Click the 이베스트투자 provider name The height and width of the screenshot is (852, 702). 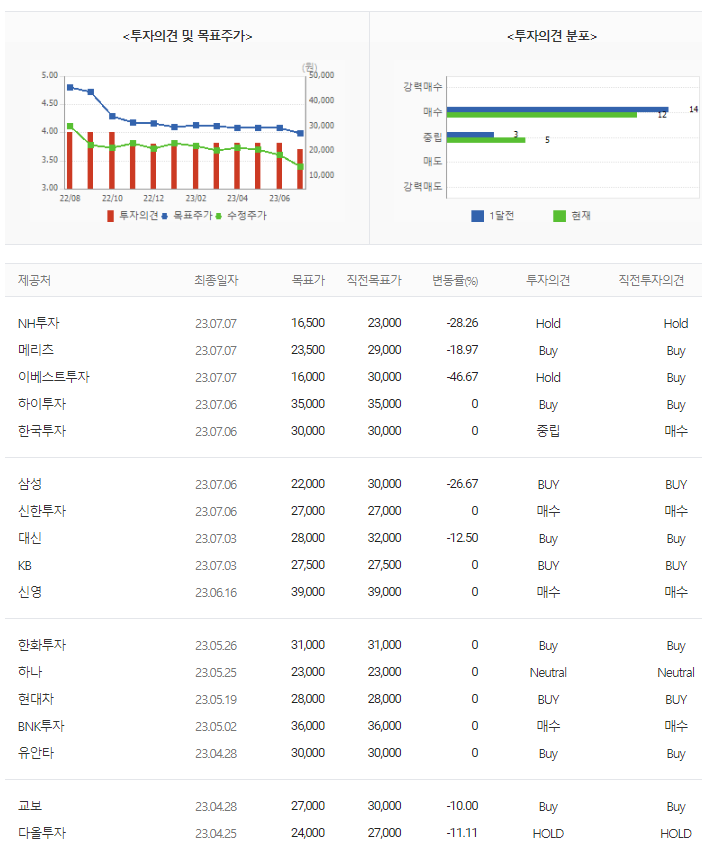(53, 377)
